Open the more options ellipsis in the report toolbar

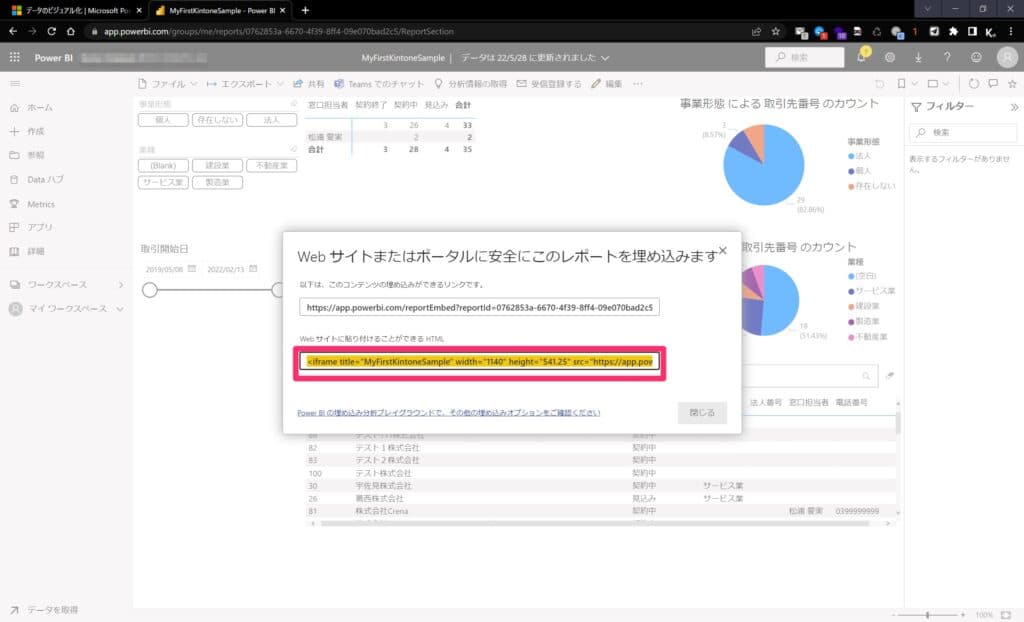[x=638, y=84]
